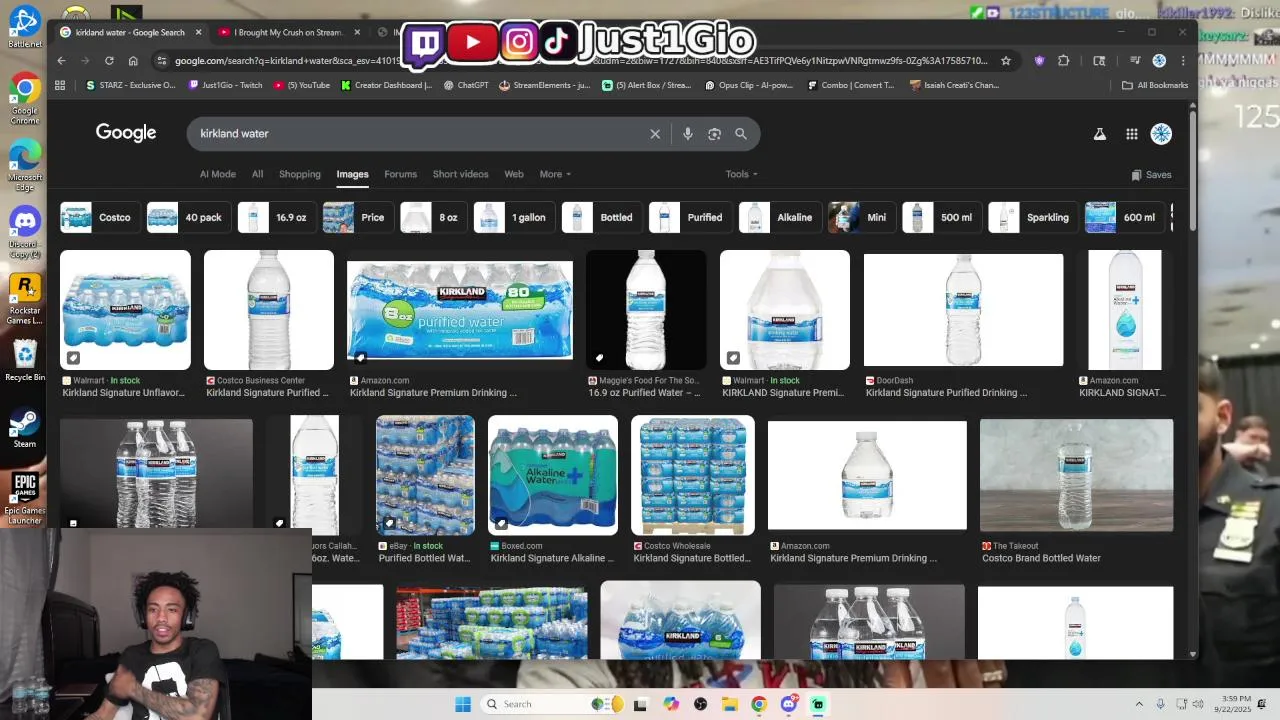Go to the Google logo homepage
This screenshot has height=720, width=1280.
tap(126, 133)
